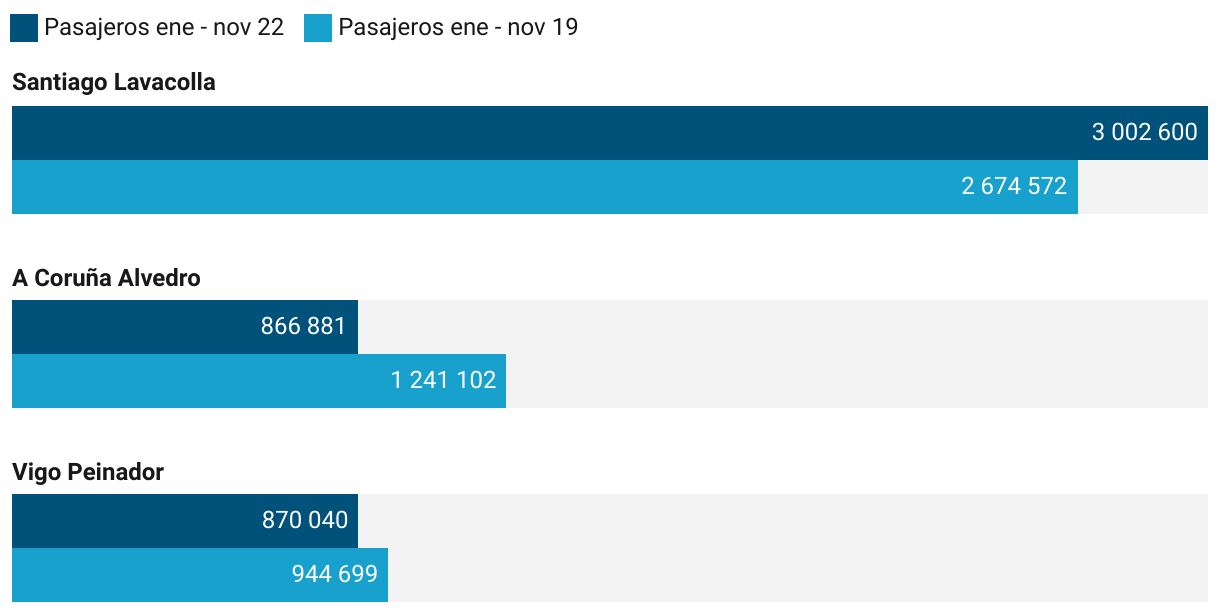The width and height of the screenshot is (1220, 614).
Task: Select the 'Pasajeros ene - nov 19' legend label
Action: [458, 28]
